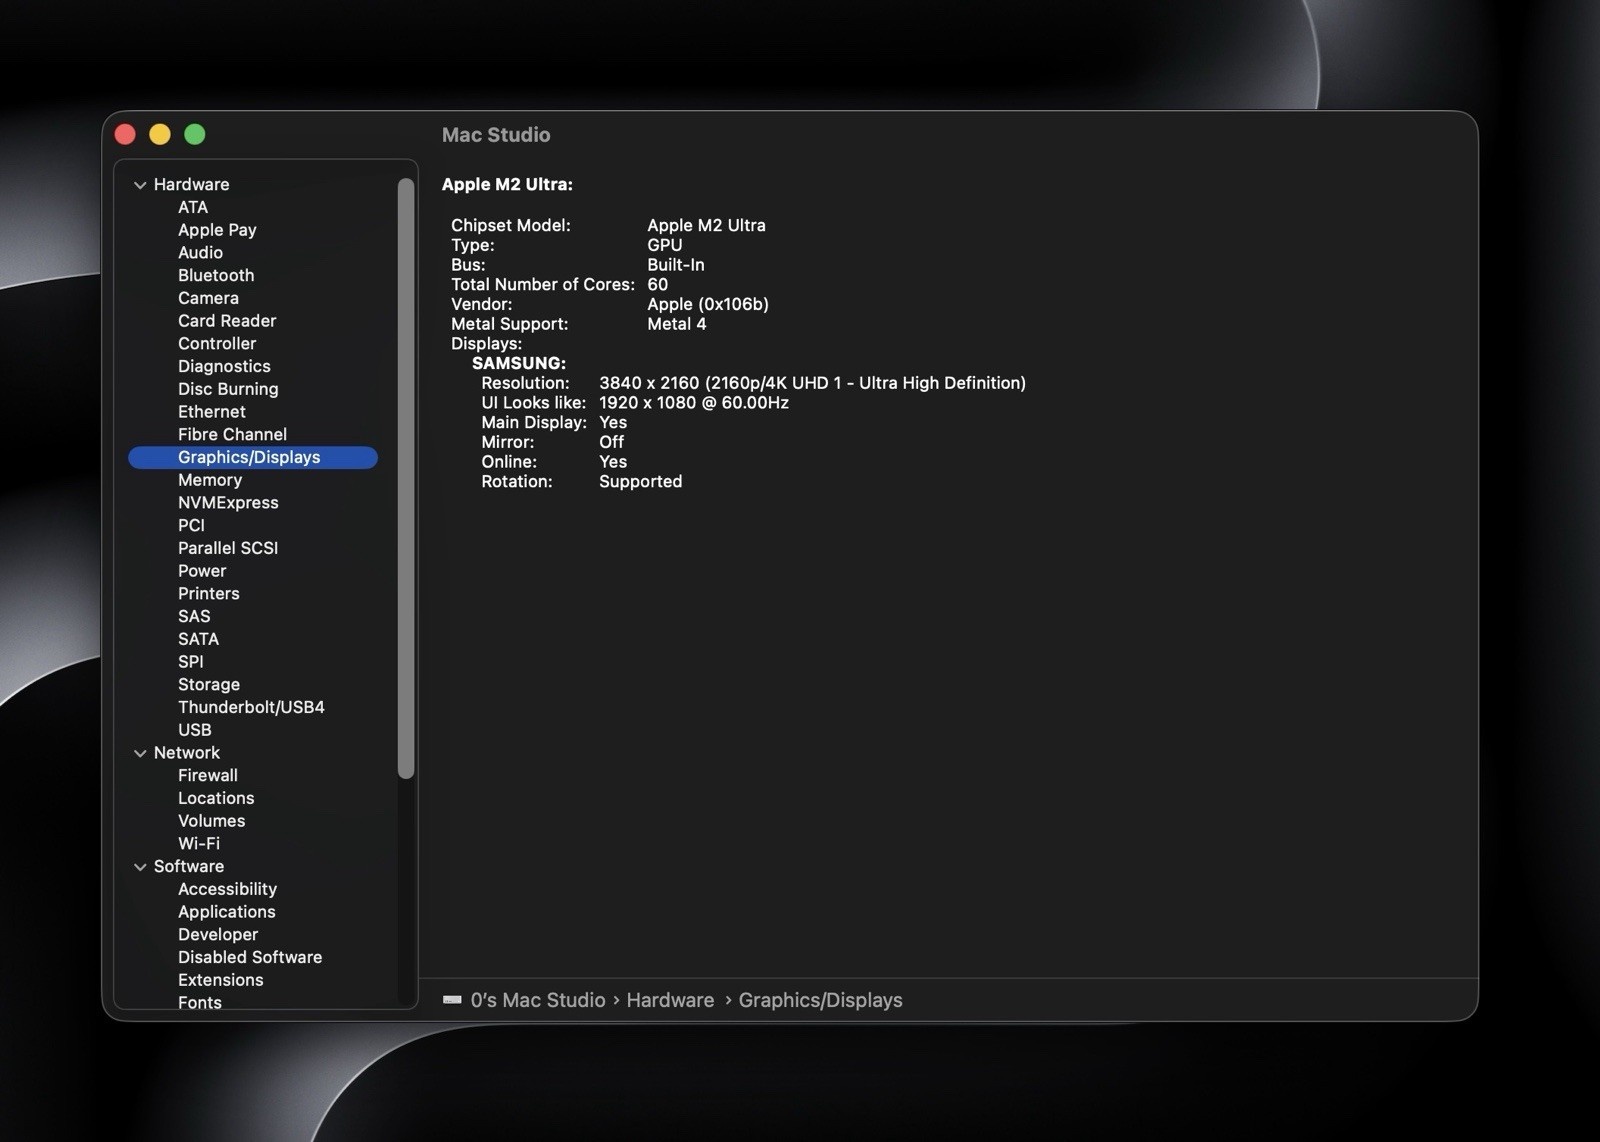Select Firewall under Network
Screen dimensions: 1600x1142
point(208,775)
